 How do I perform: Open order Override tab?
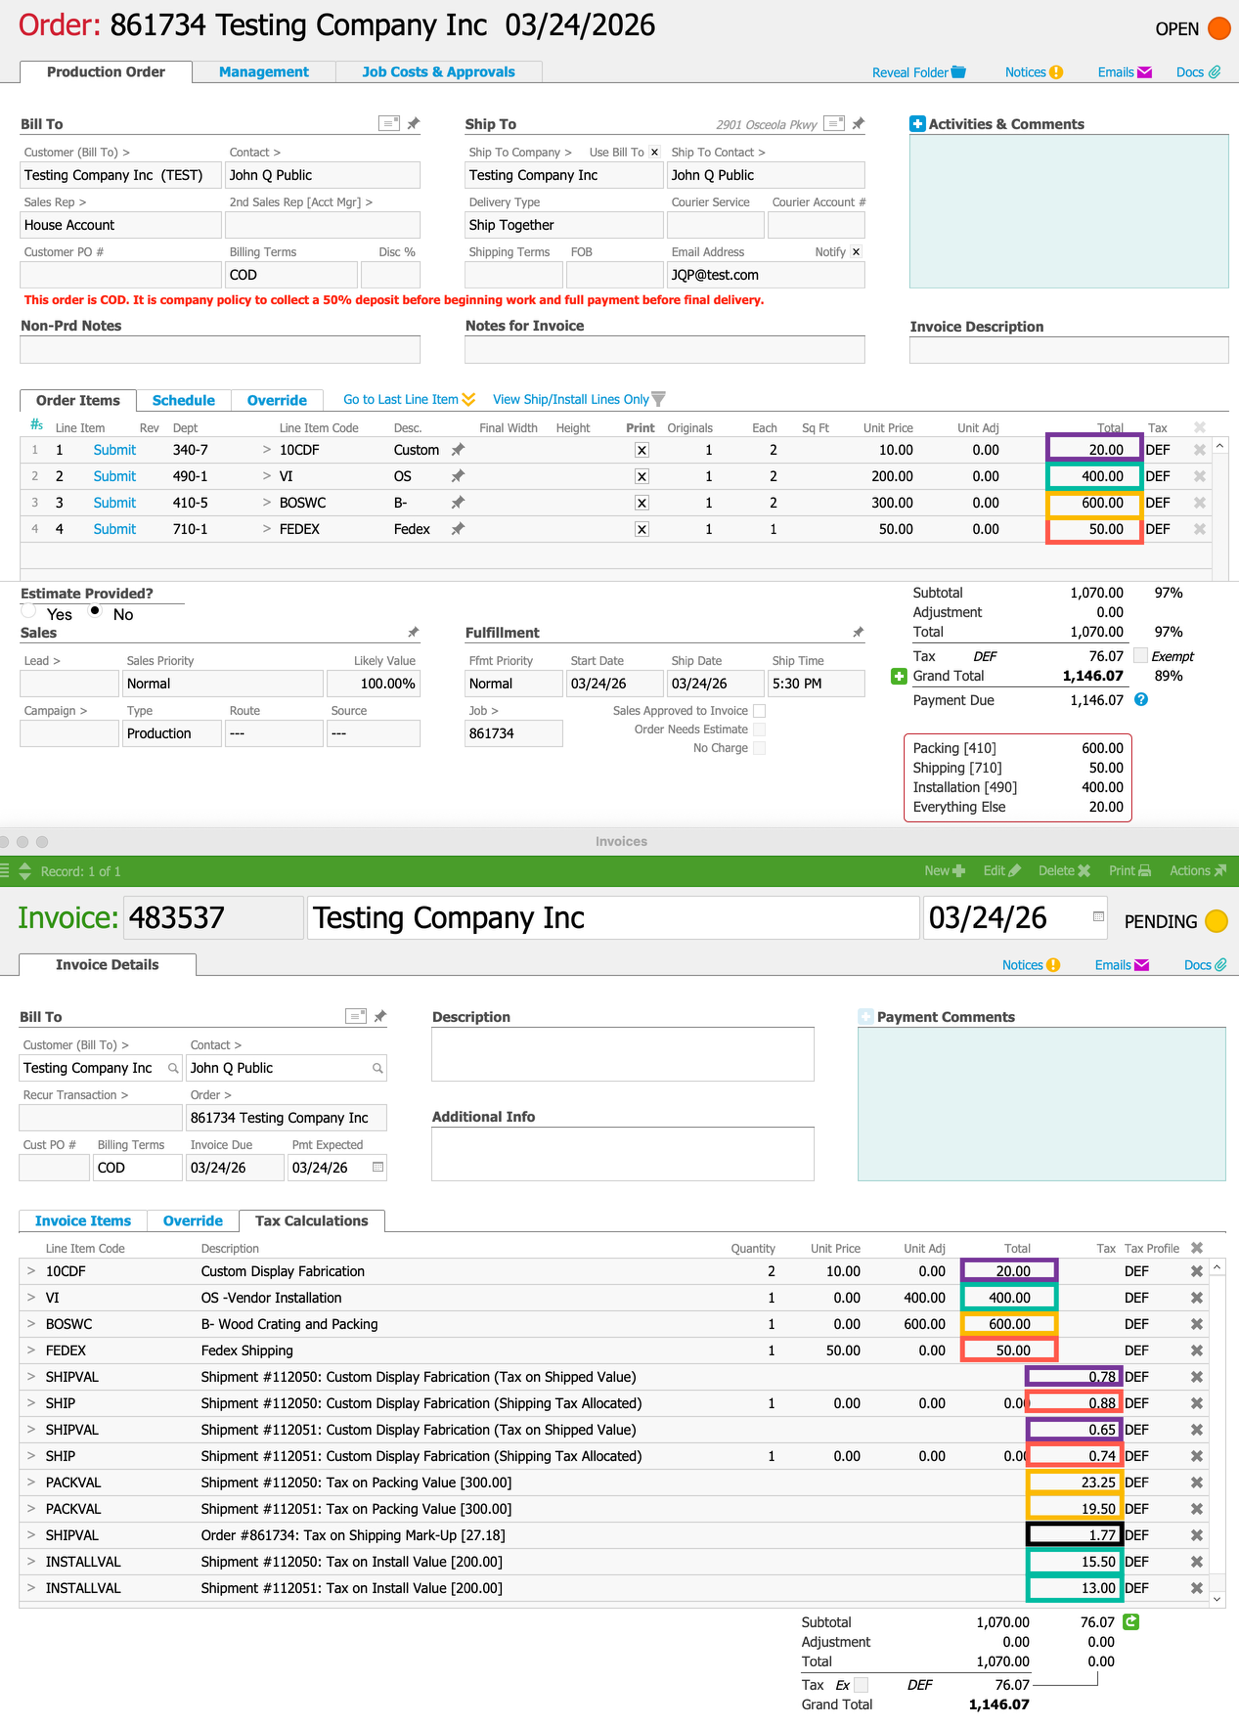277,400
